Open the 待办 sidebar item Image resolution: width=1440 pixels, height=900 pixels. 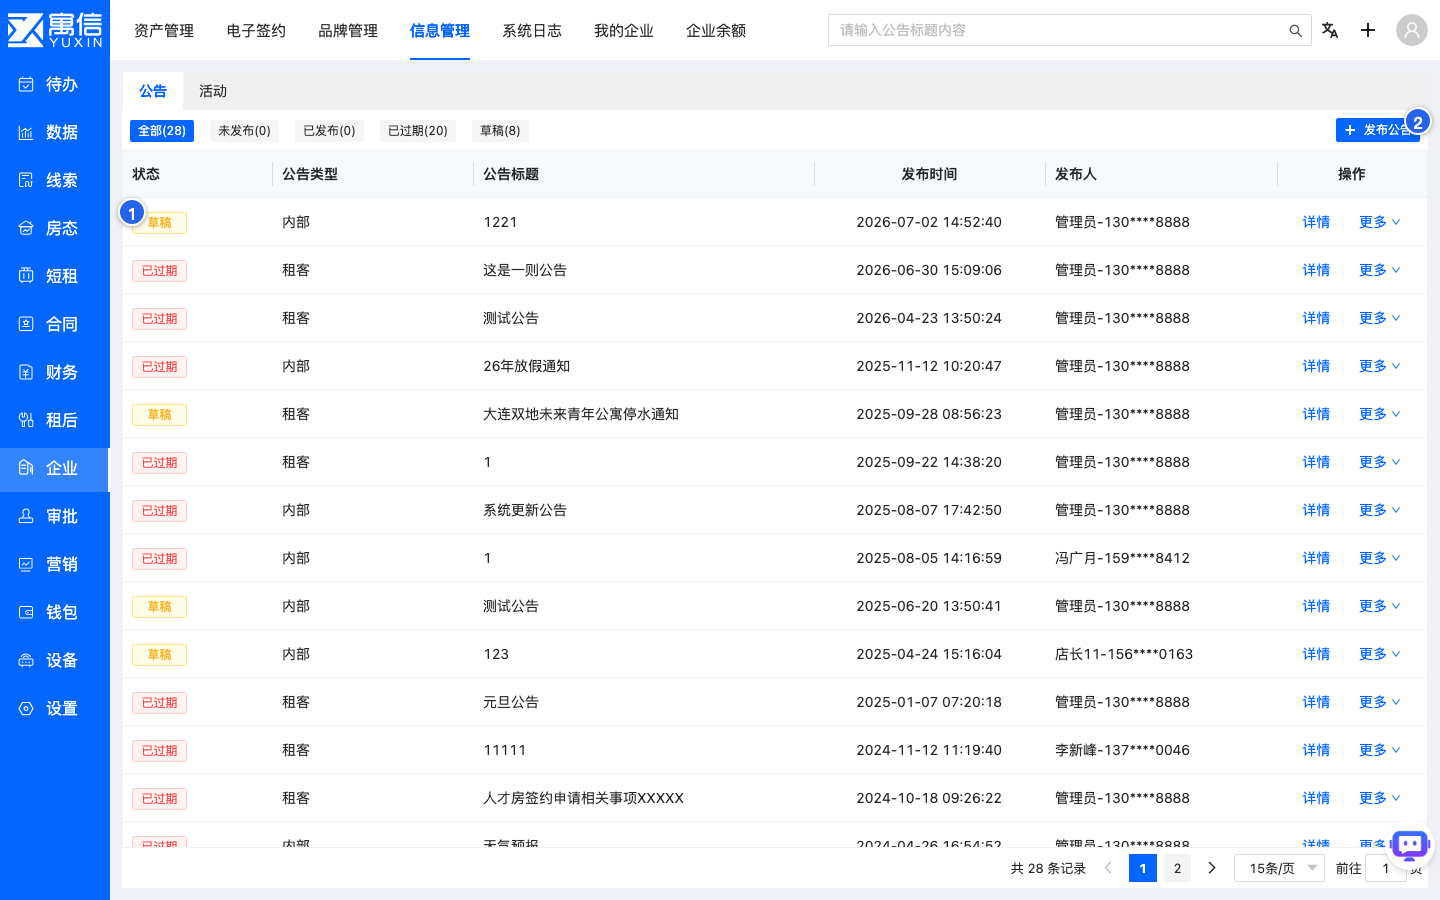[x=54, y=84]
